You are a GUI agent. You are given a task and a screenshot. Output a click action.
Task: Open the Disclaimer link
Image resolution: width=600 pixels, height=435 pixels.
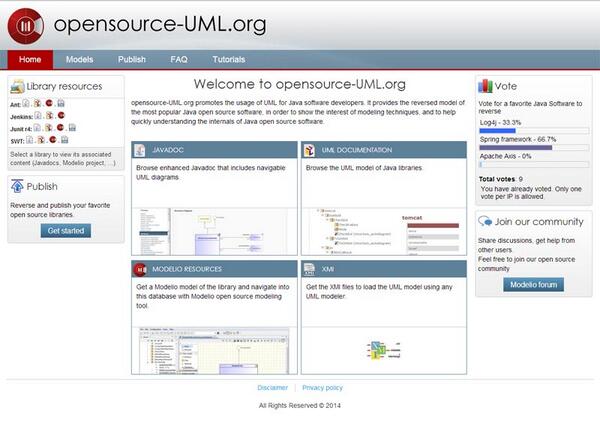click(272, 388)
